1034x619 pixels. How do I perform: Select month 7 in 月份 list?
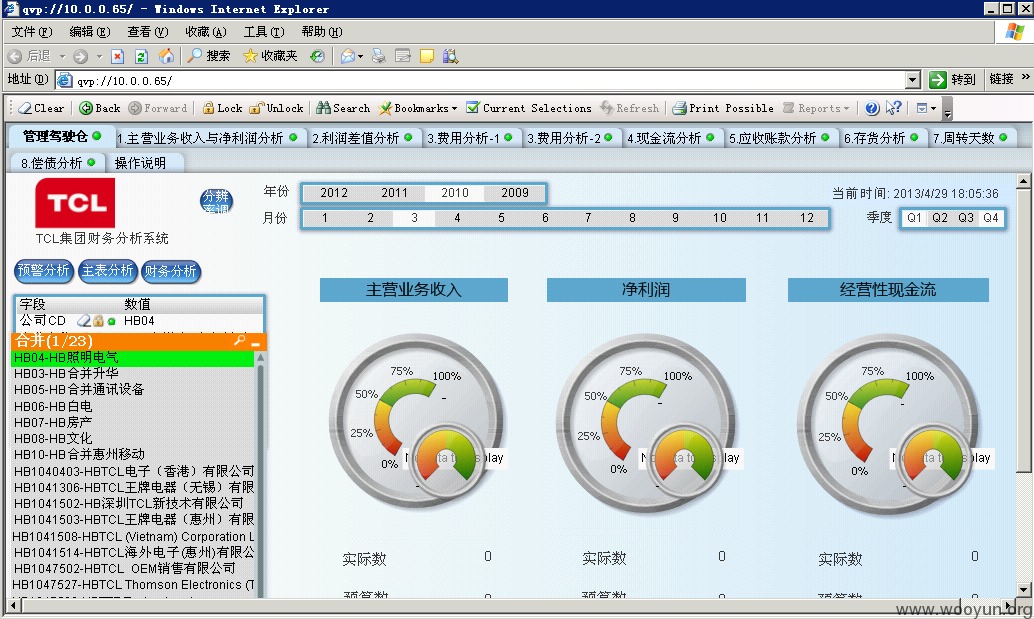pos(588,218)
